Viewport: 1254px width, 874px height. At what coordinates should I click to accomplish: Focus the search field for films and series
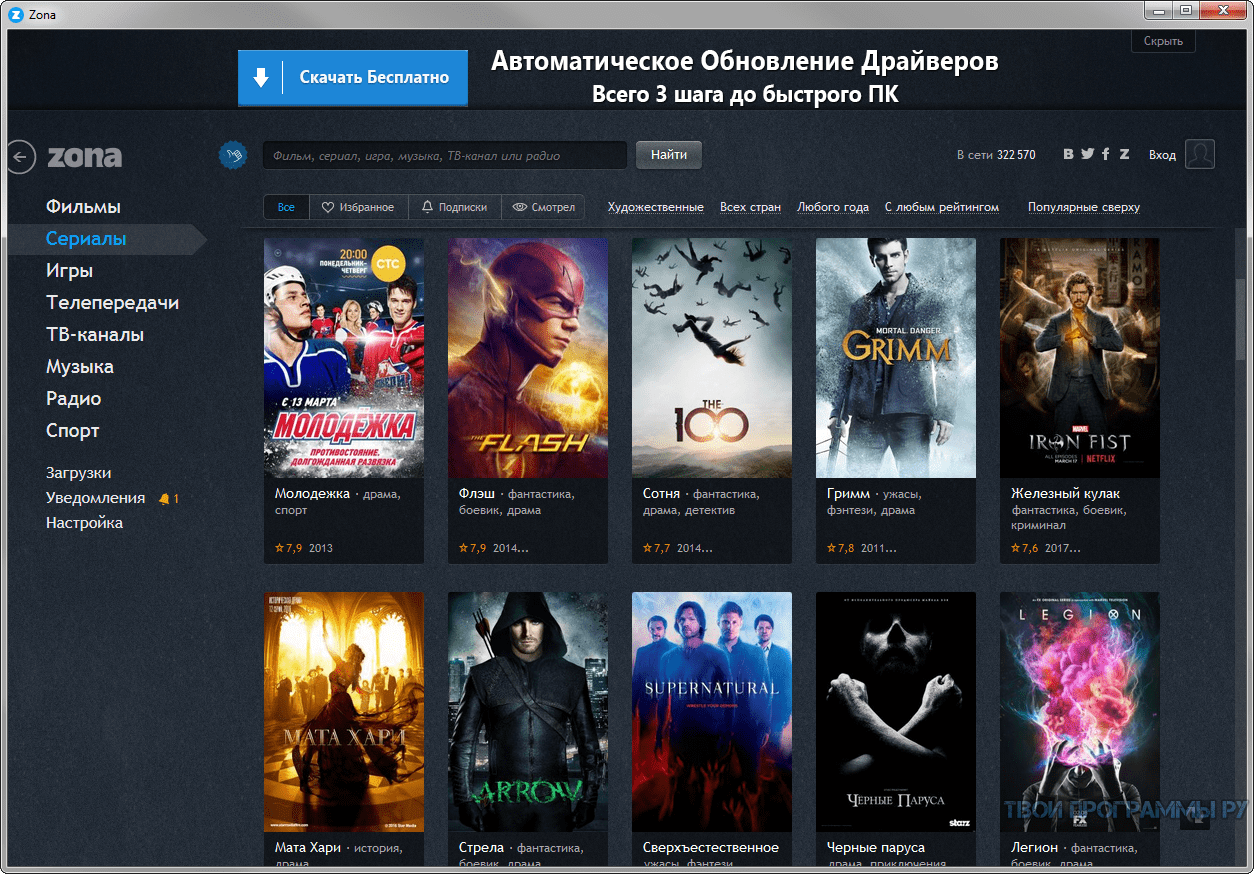[x=445, y=155]
